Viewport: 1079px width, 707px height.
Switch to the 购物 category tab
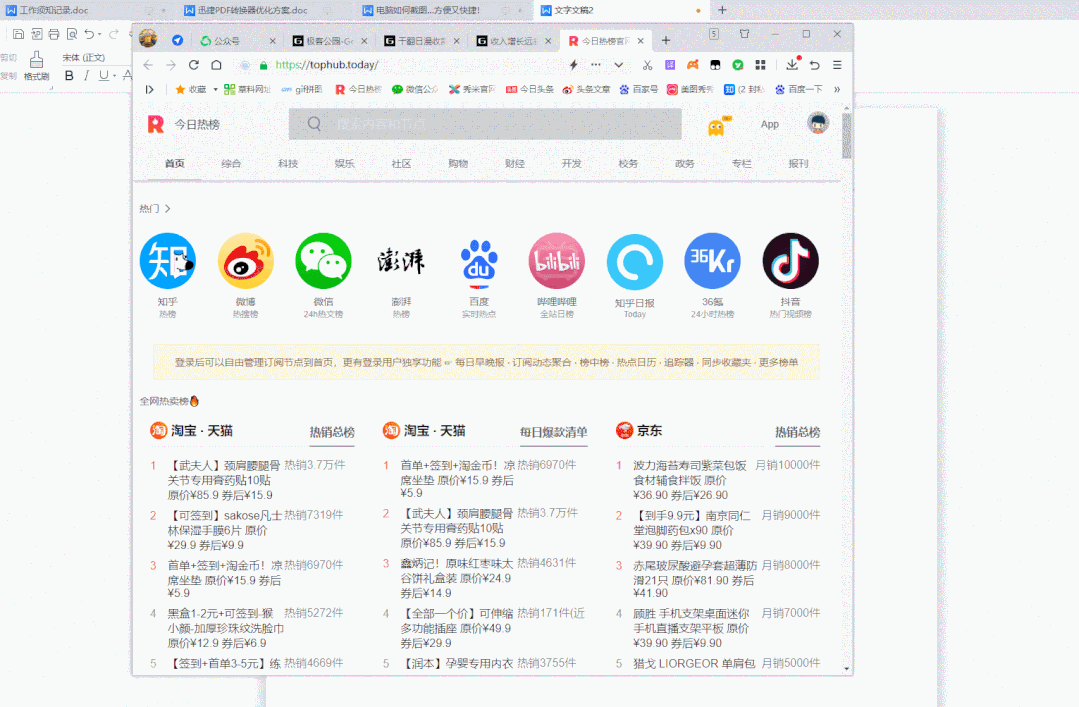coord(457,161)
